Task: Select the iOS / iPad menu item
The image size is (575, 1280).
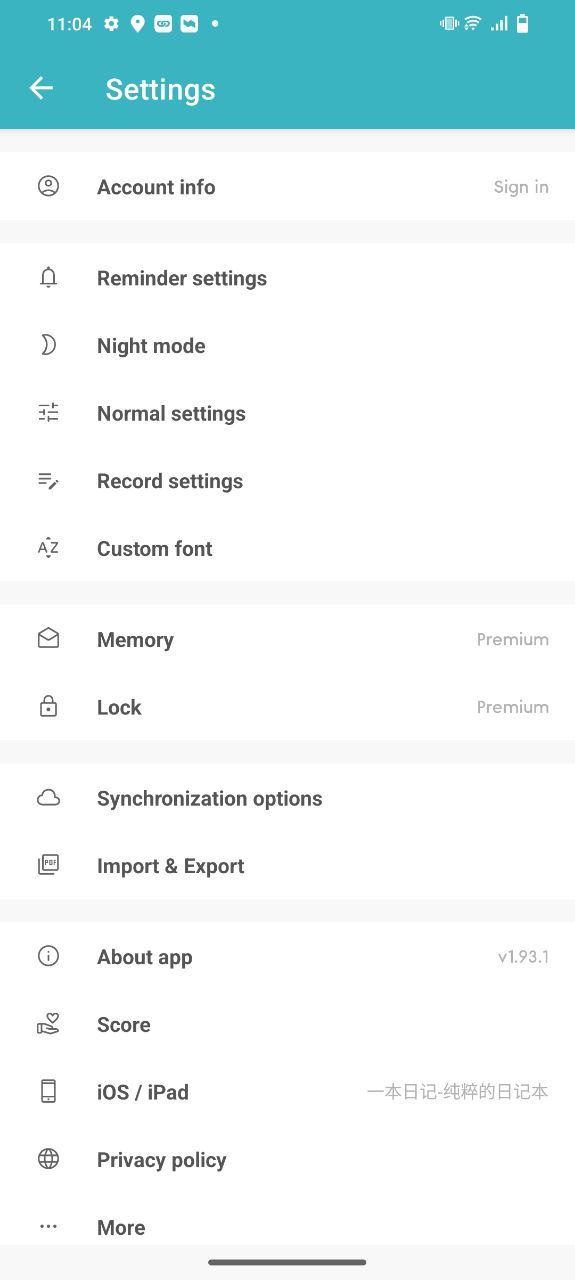Action: [x=287, y=1092]
